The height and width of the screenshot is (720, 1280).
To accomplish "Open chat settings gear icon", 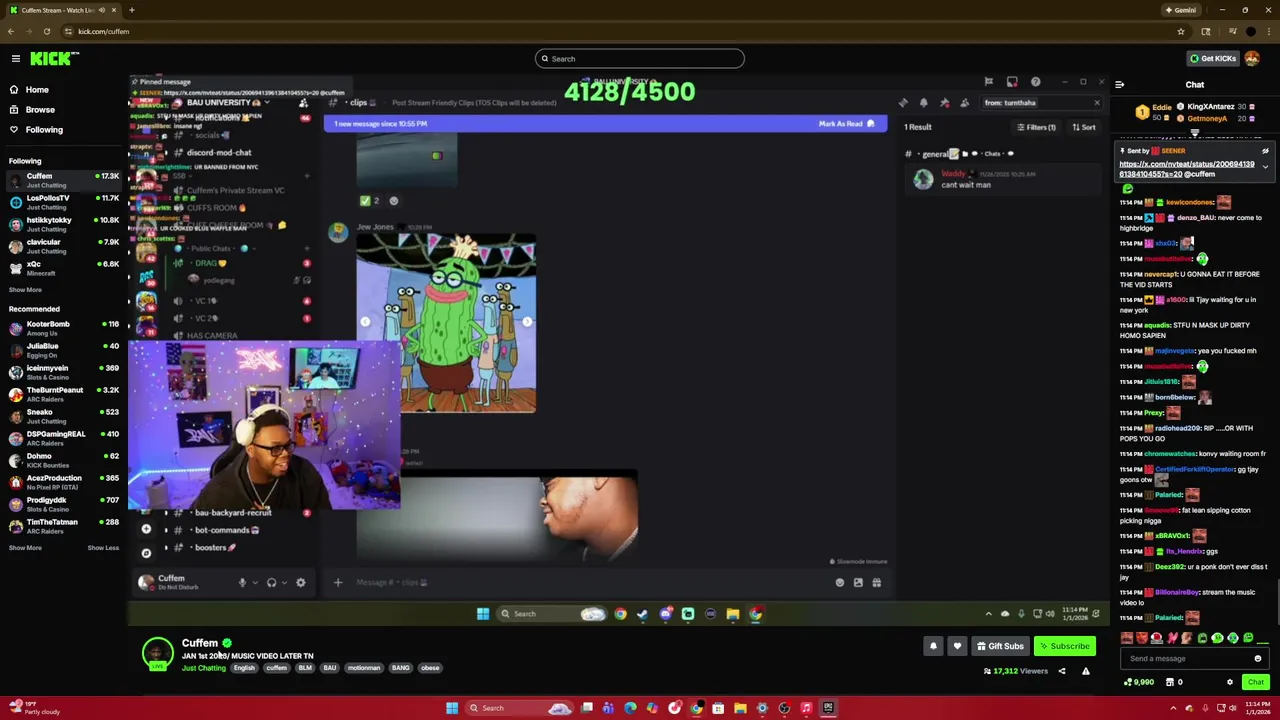I will click(x=1229, y=682).
